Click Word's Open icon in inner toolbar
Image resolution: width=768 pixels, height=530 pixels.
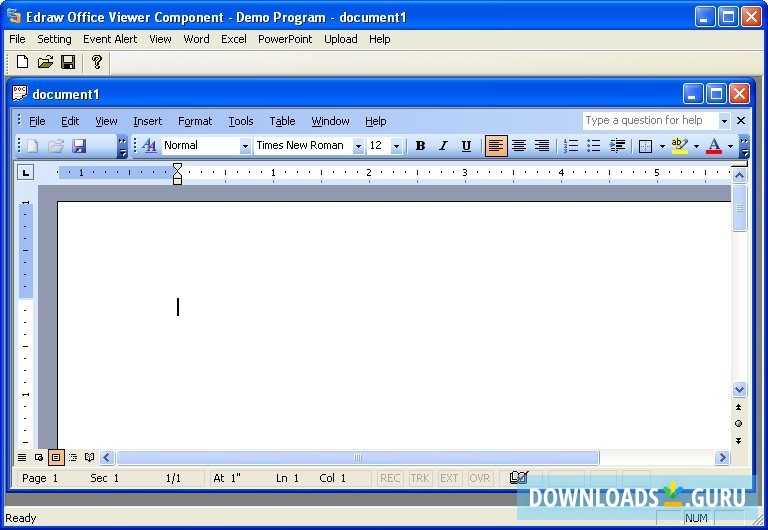coord(55,146)
